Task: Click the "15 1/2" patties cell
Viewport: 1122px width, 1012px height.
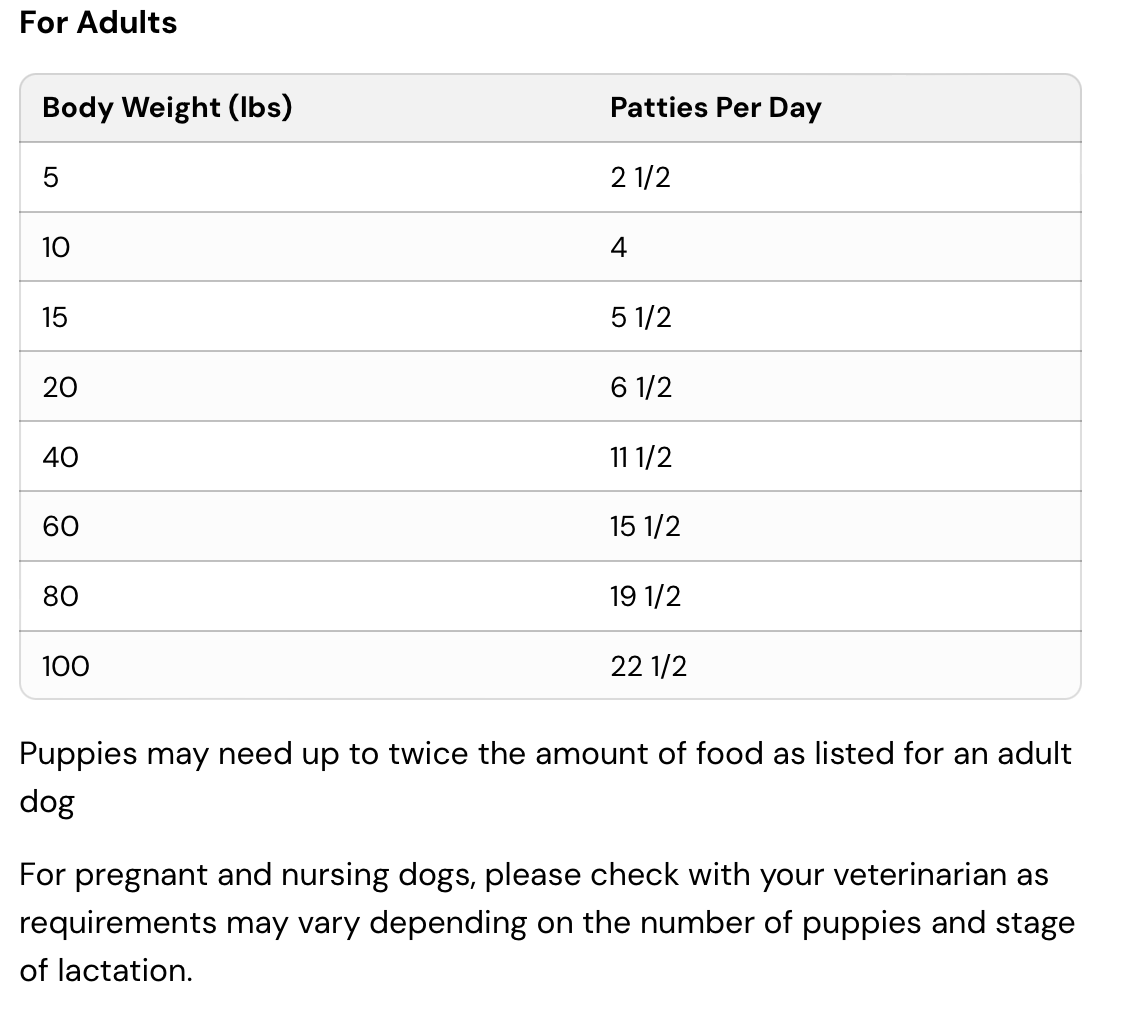Action: [645, 526]
